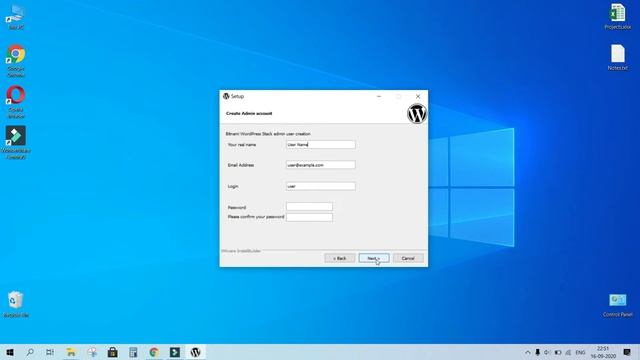640x360 pixels.
Task: Focus the Login field
Action: tap(320, 186)
